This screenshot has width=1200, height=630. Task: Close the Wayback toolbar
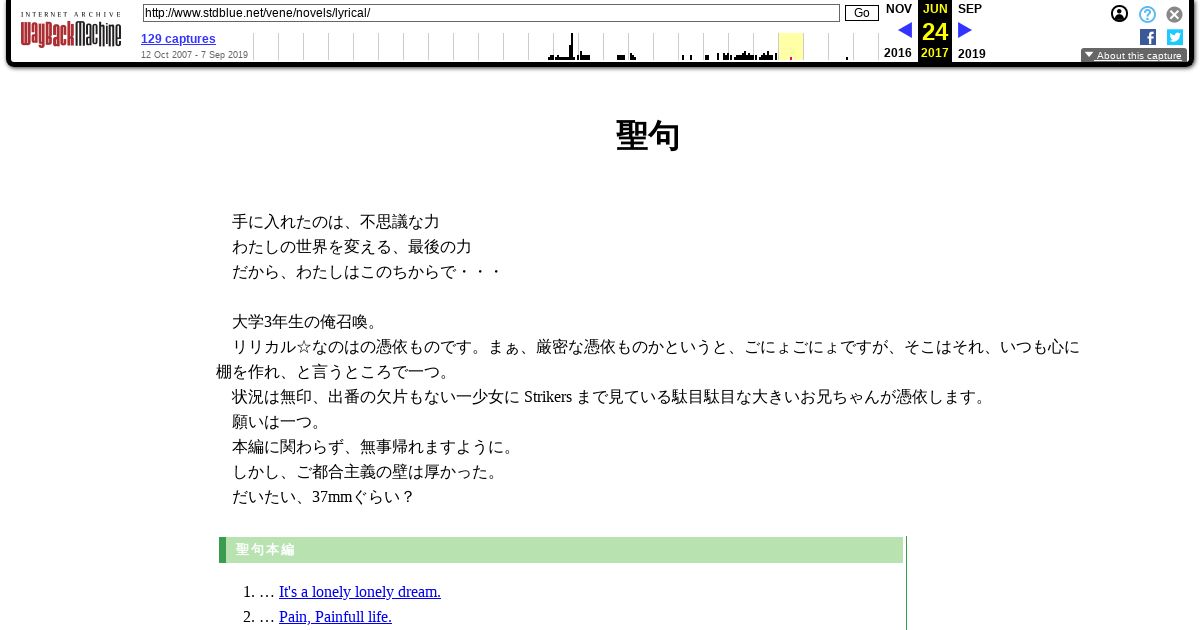point(1175,14)
